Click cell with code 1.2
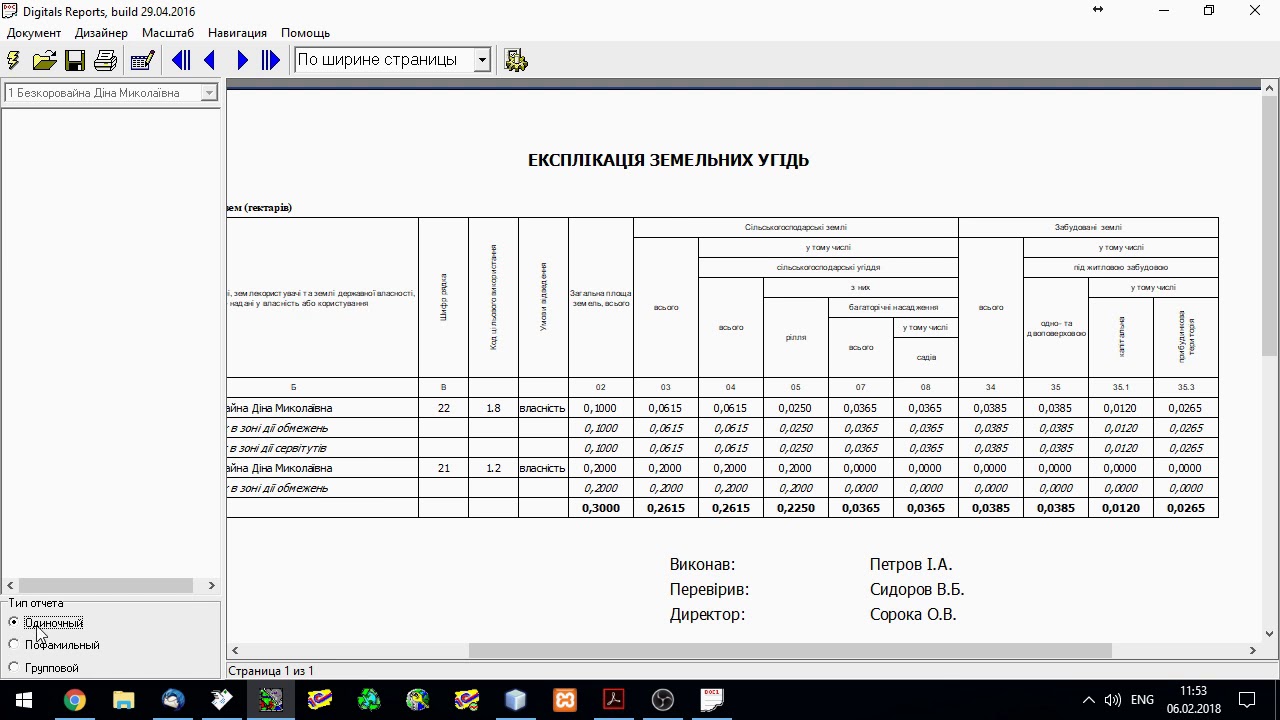 [x=493, y=468]
